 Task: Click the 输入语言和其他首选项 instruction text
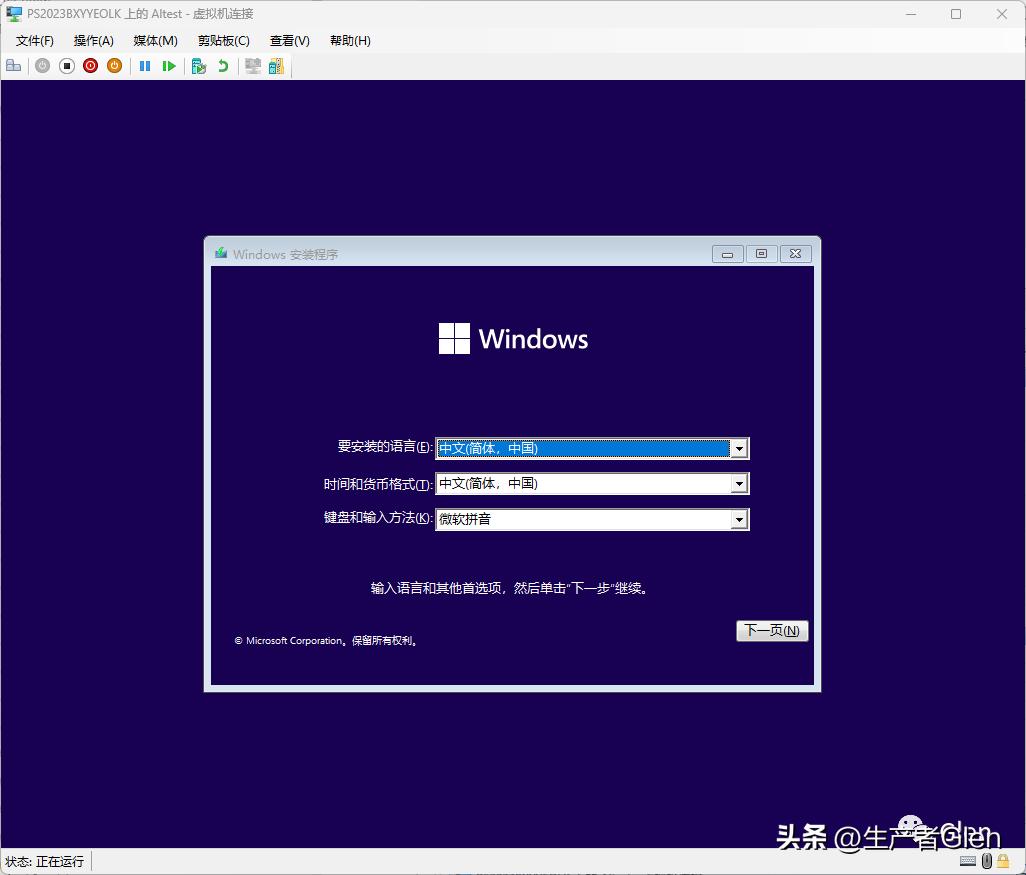[509, 588]
